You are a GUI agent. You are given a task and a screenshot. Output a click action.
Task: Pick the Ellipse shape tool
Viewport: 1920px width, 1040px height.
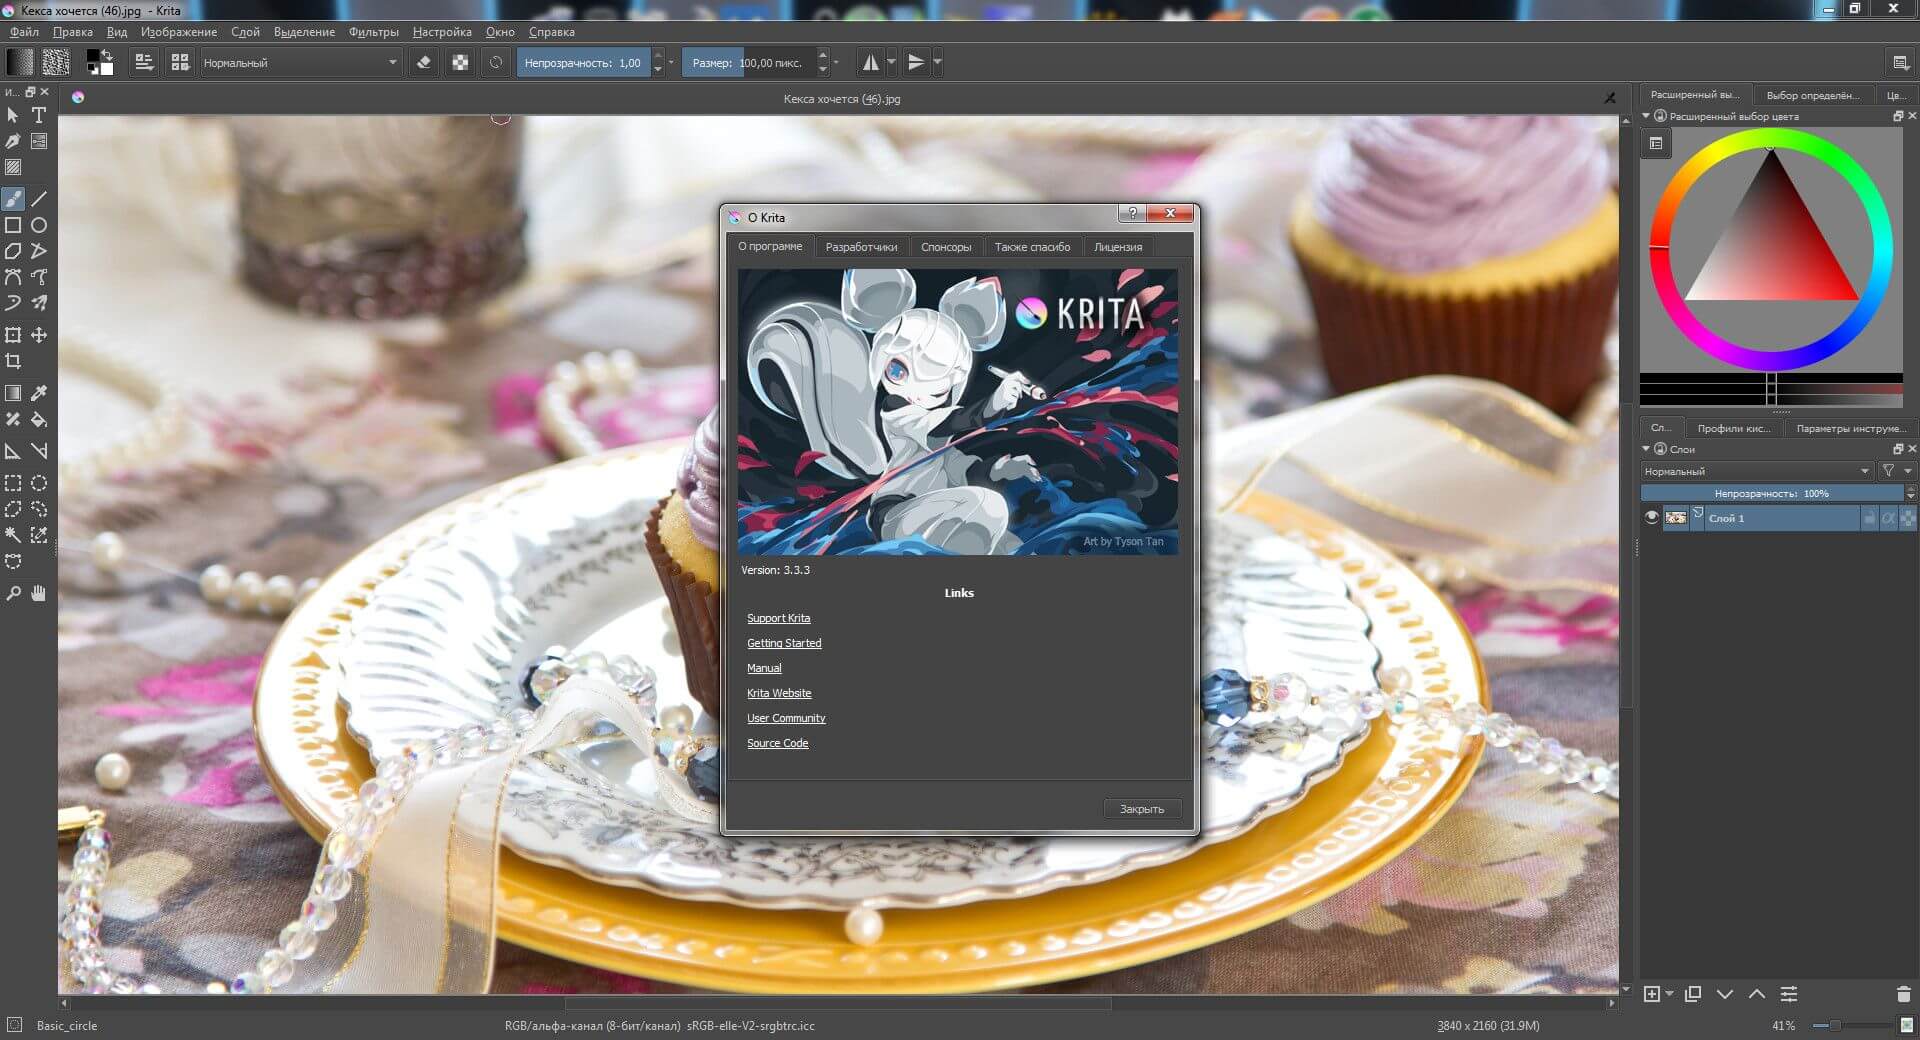39,225
